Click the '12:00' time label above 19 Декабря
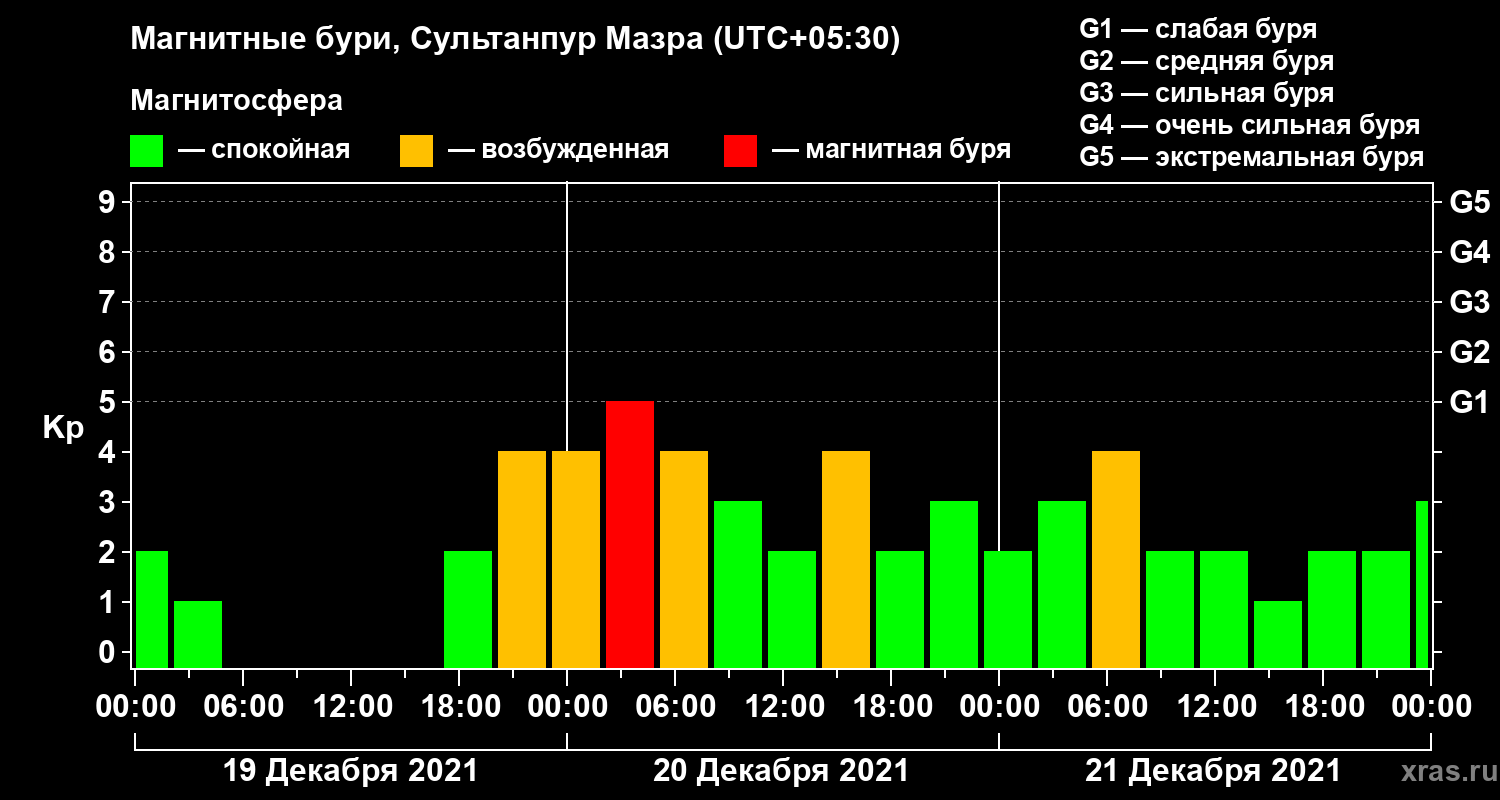 (x=351, y=707)
